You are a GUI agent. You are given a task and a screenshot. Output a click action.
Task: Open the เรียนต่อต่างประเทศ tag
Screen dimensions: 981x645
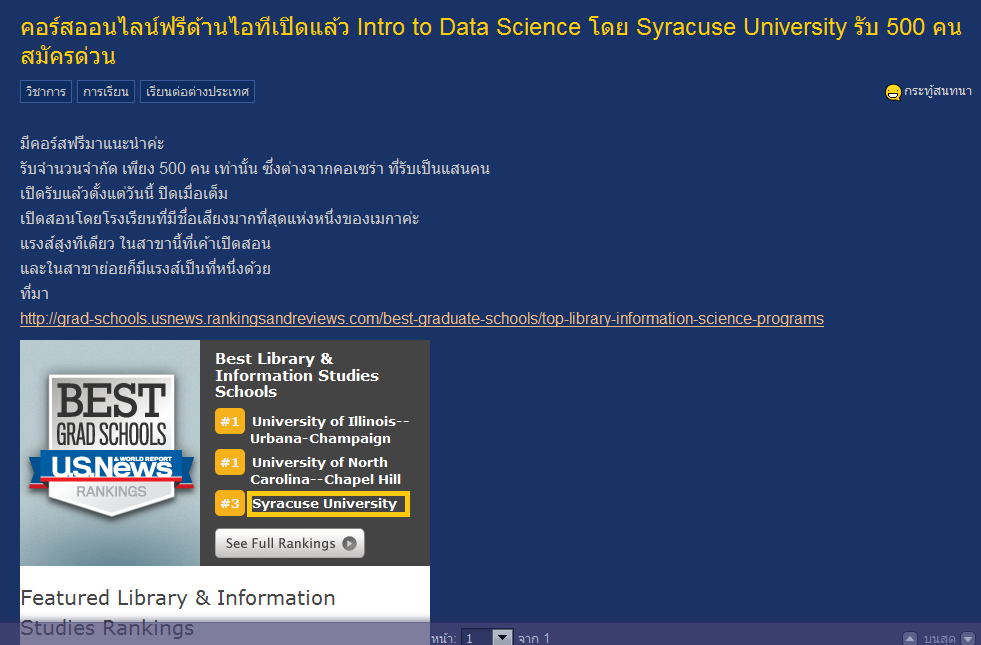click(x=197, y=91)
